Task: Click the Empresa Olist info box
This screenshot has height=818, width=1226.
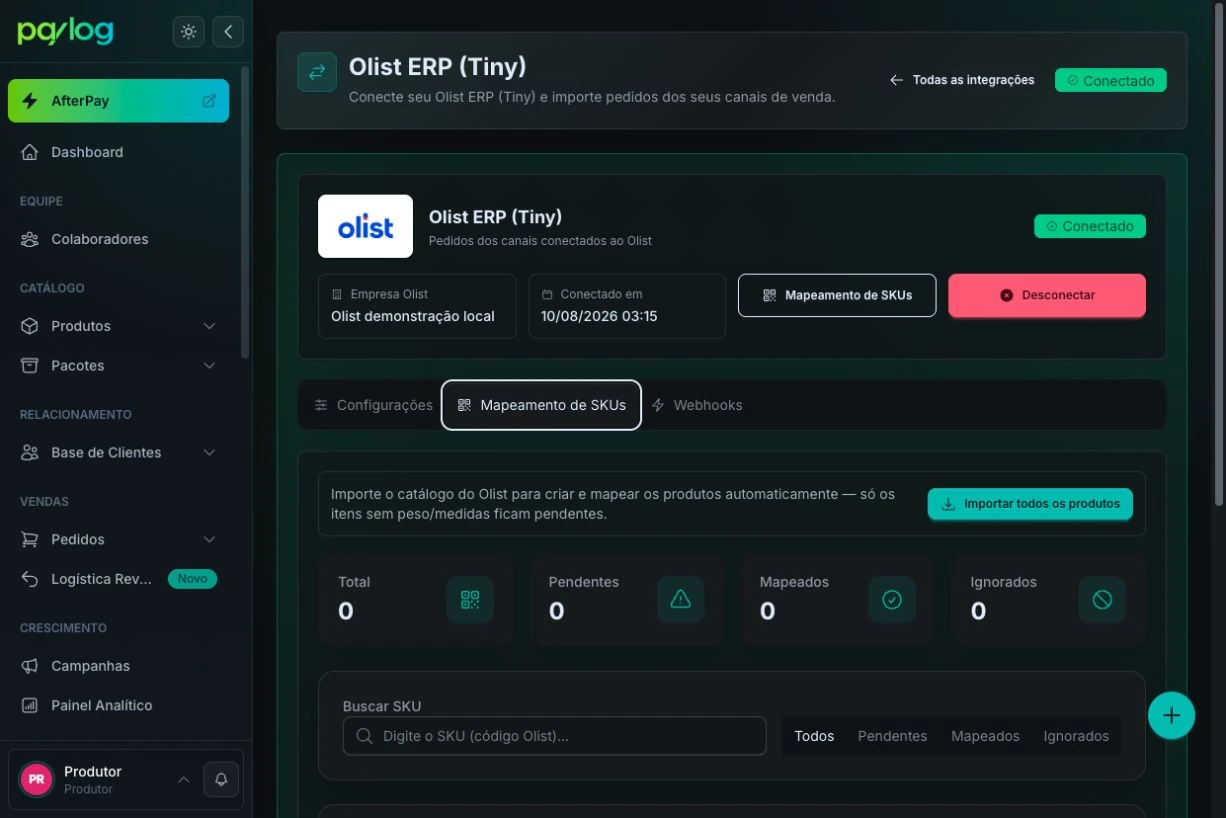Action: pos(417,306)
